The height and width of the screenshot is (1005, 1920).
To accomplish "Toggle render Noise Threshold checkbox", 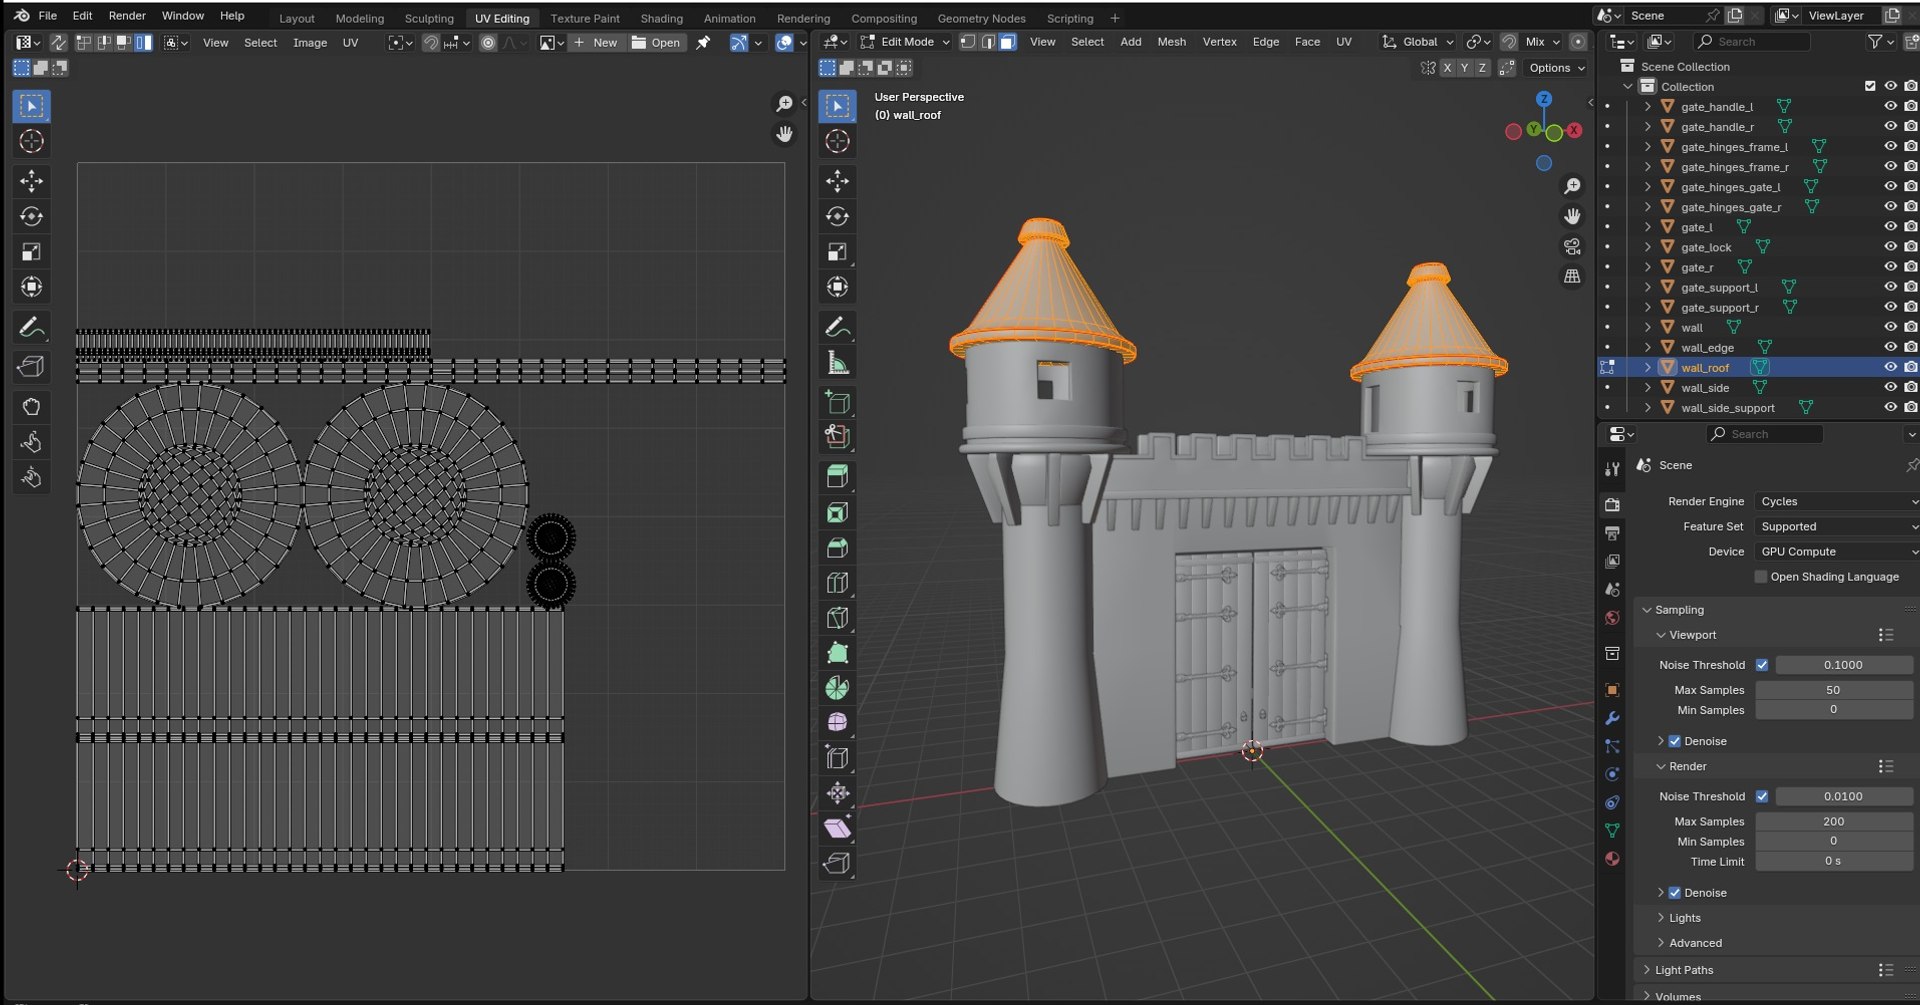I will pyautogui.click(x=1762, y=797).
